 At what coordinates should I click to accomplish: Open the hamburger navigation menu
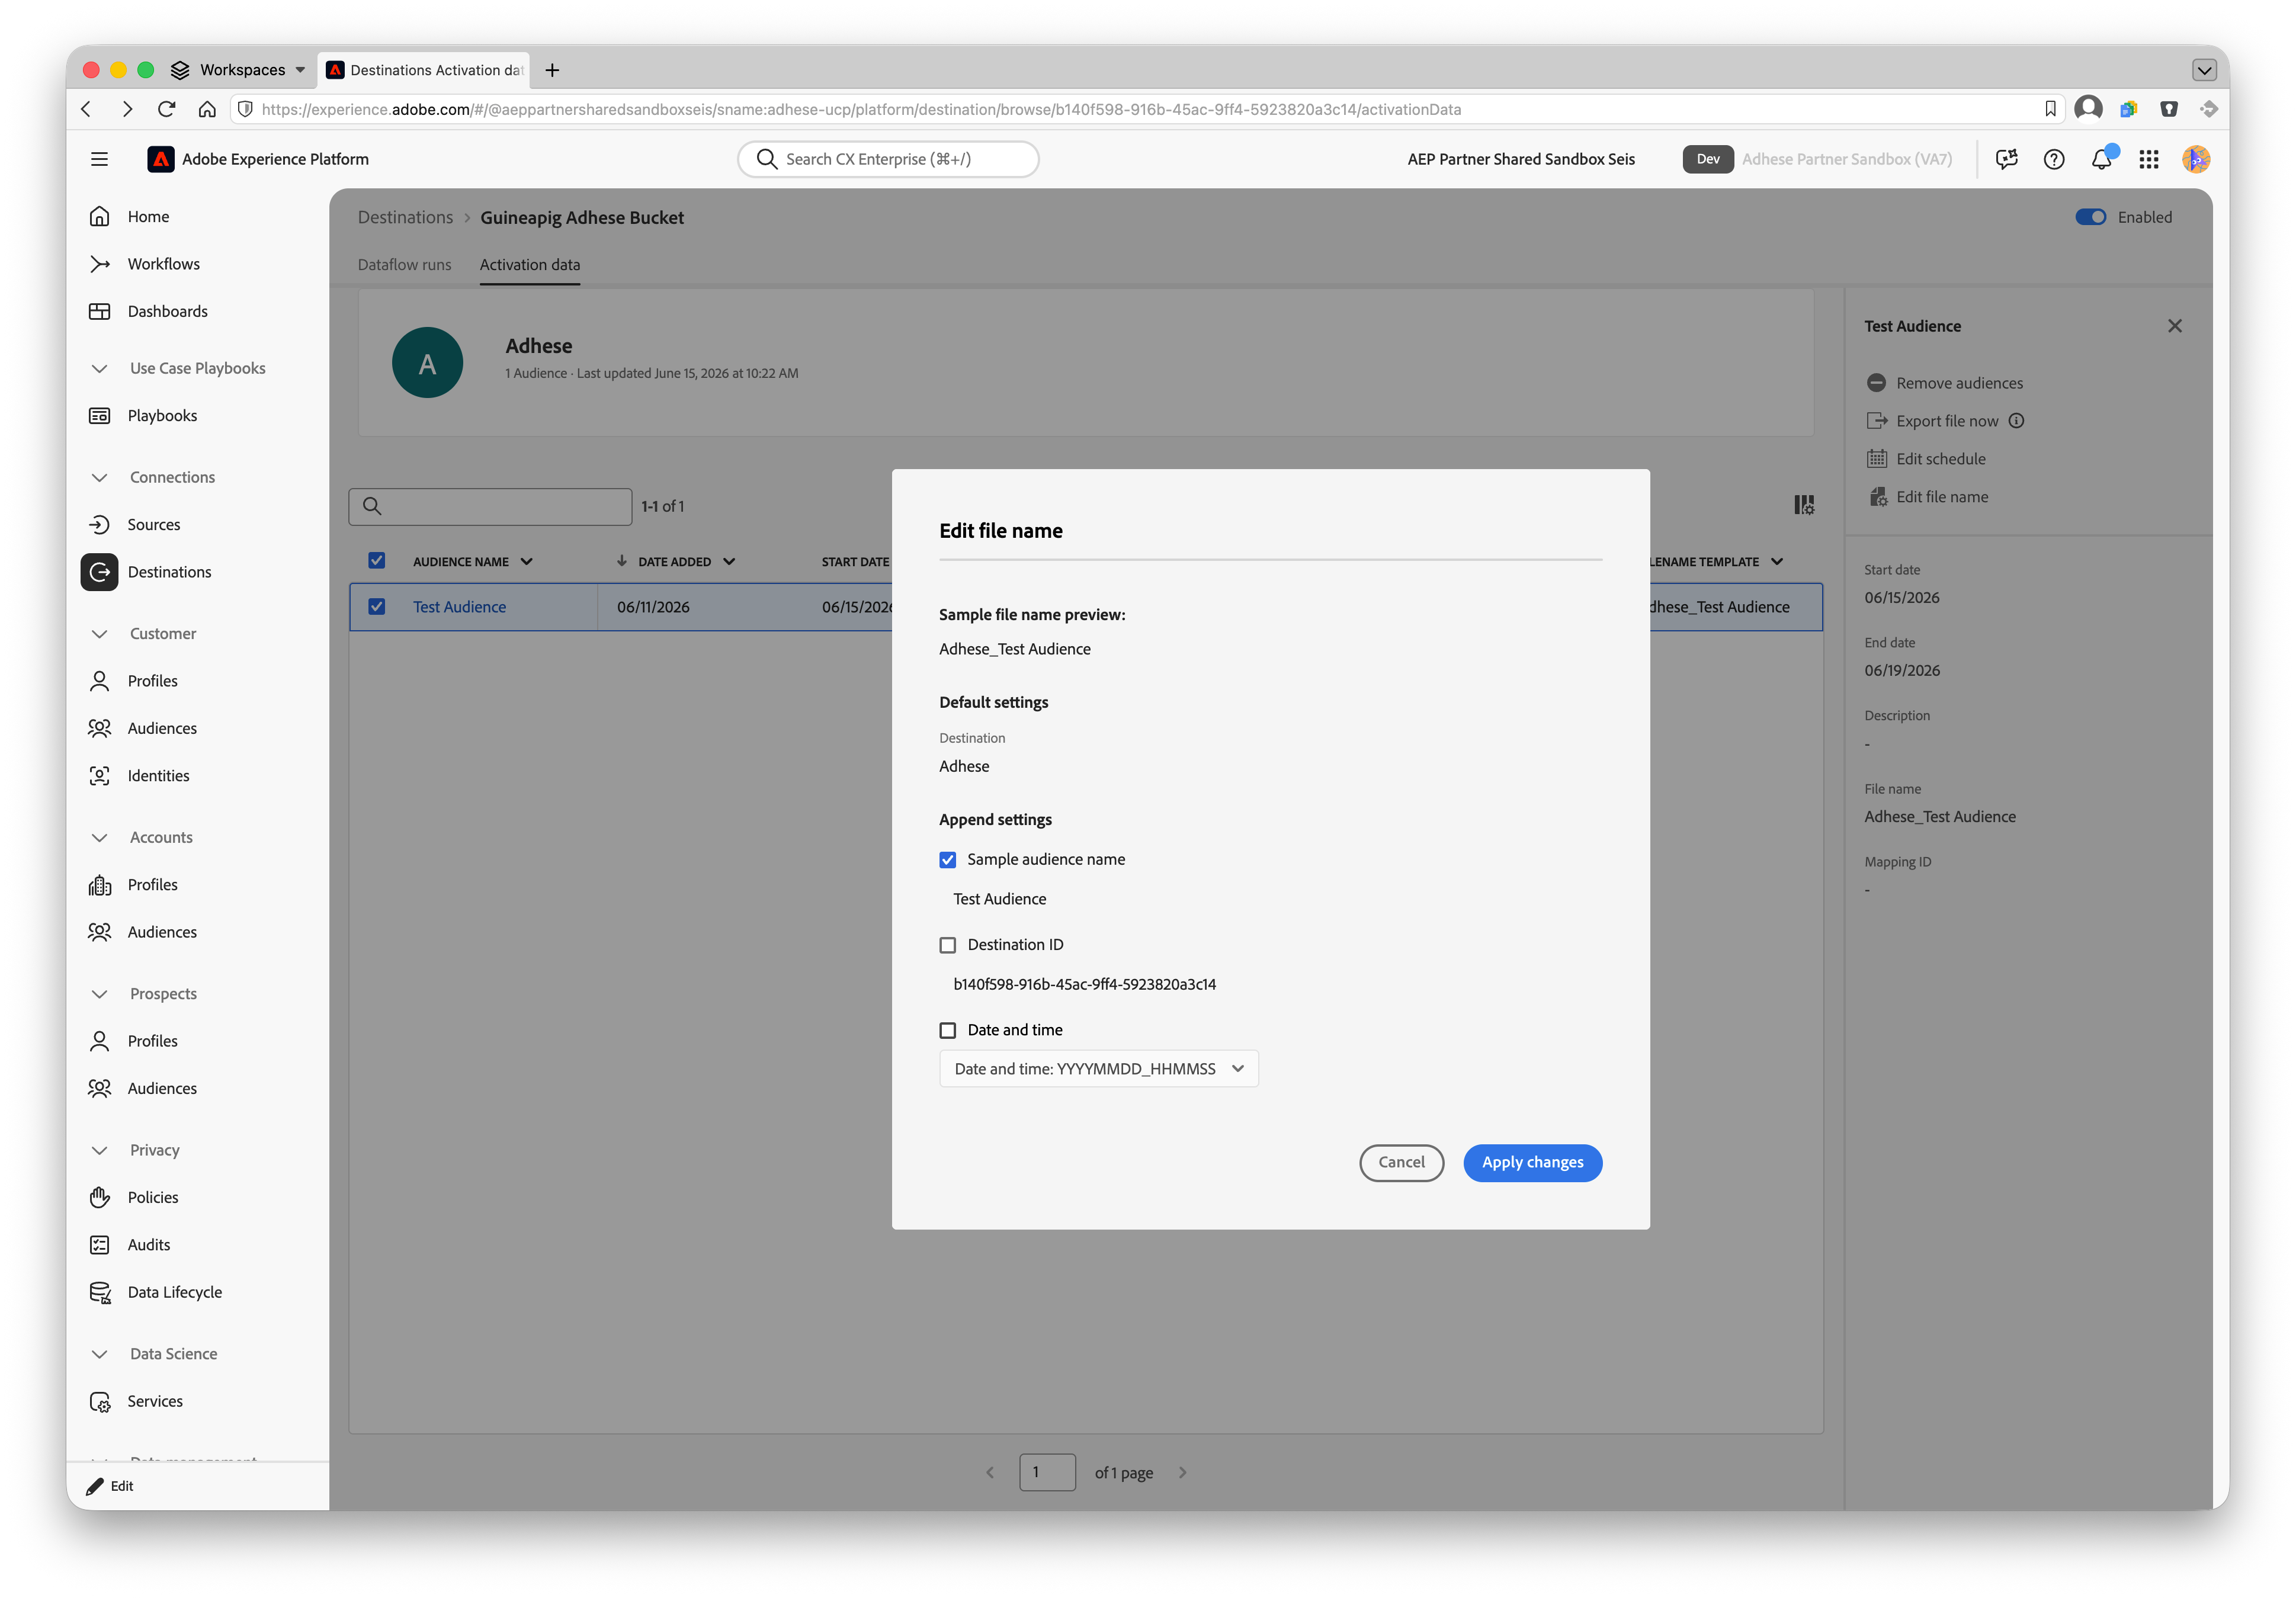coord(99,159)
